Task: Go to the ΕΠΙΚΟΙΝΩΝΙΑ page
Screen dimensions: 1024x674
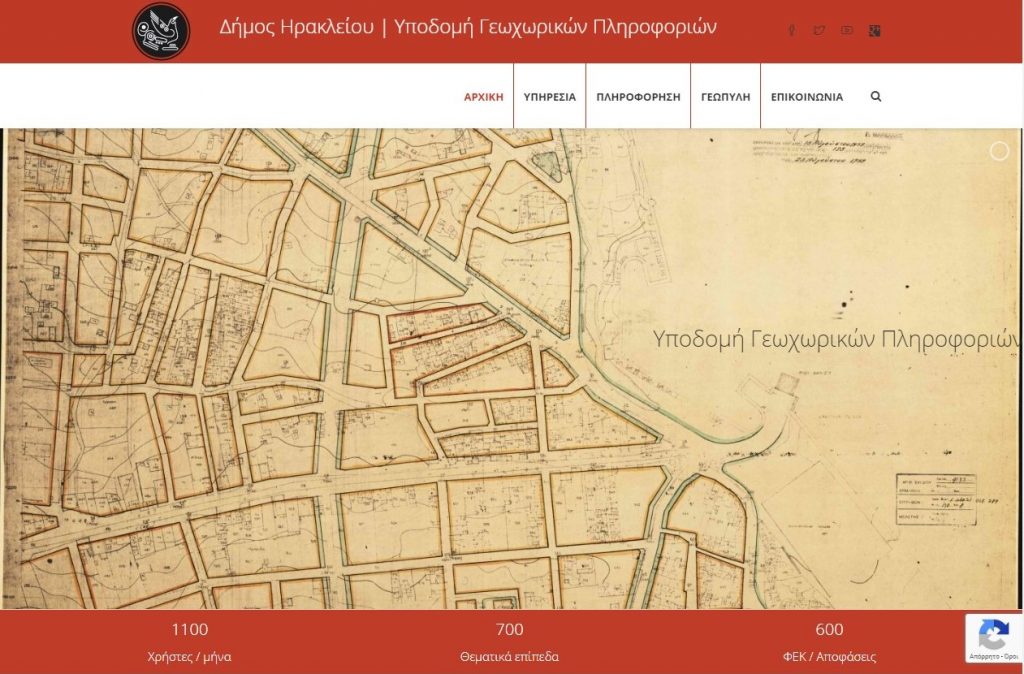Action: pos(807,97)
